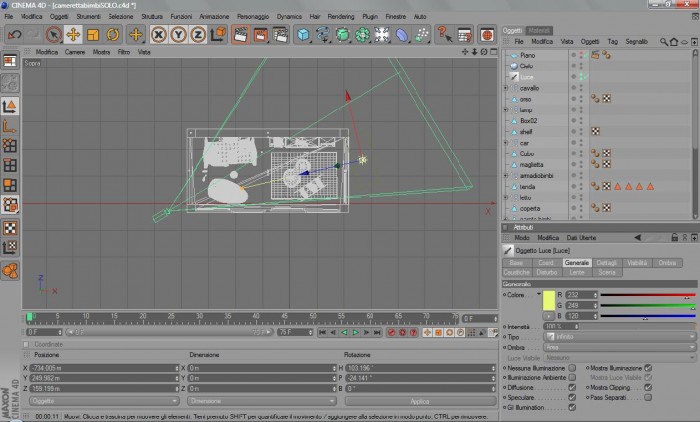Click the help question mark icon

[x=444, y=34]
